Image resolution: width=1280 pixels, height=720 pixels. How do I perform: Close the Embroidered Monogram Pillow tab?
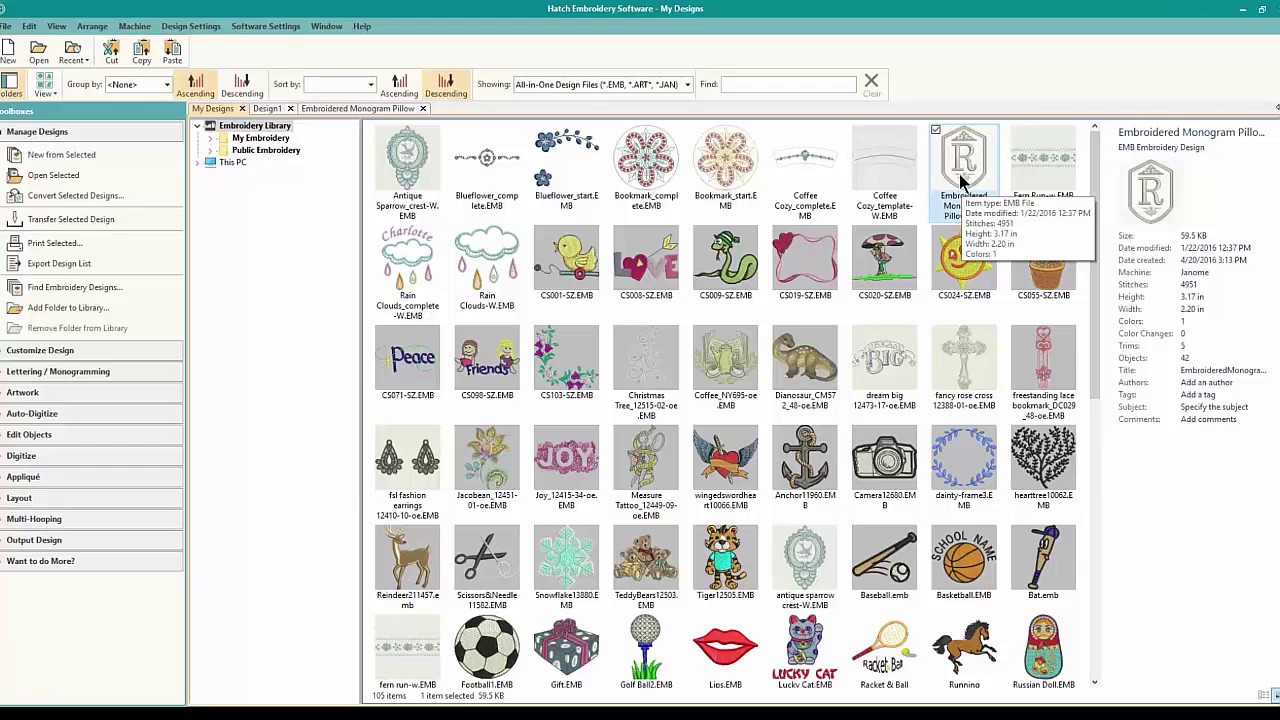pos(423,108)
